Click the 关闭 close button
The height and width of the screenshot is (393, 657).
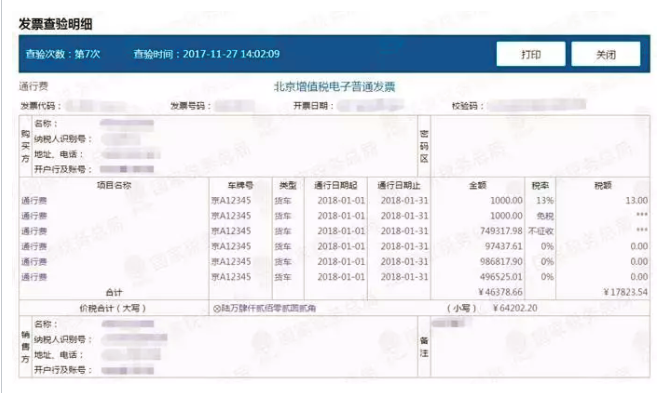coord(606,54)
